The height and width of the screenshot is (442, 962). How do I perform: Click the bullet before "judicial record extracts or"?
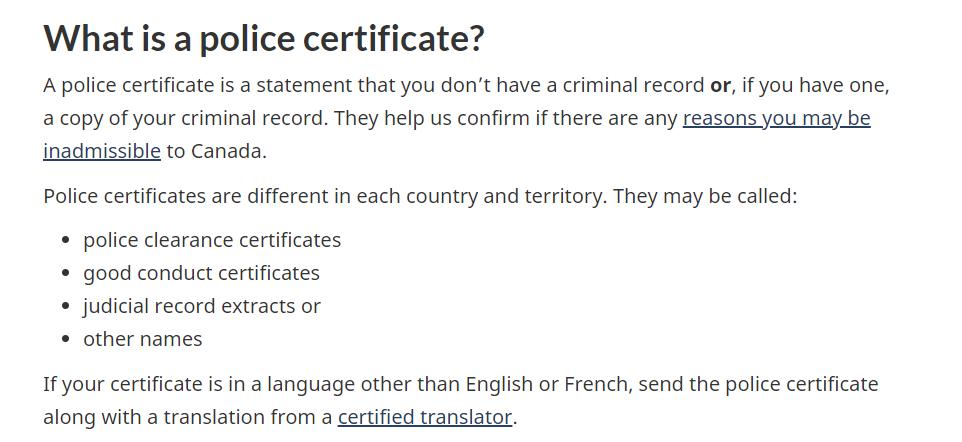coord(65,307)
